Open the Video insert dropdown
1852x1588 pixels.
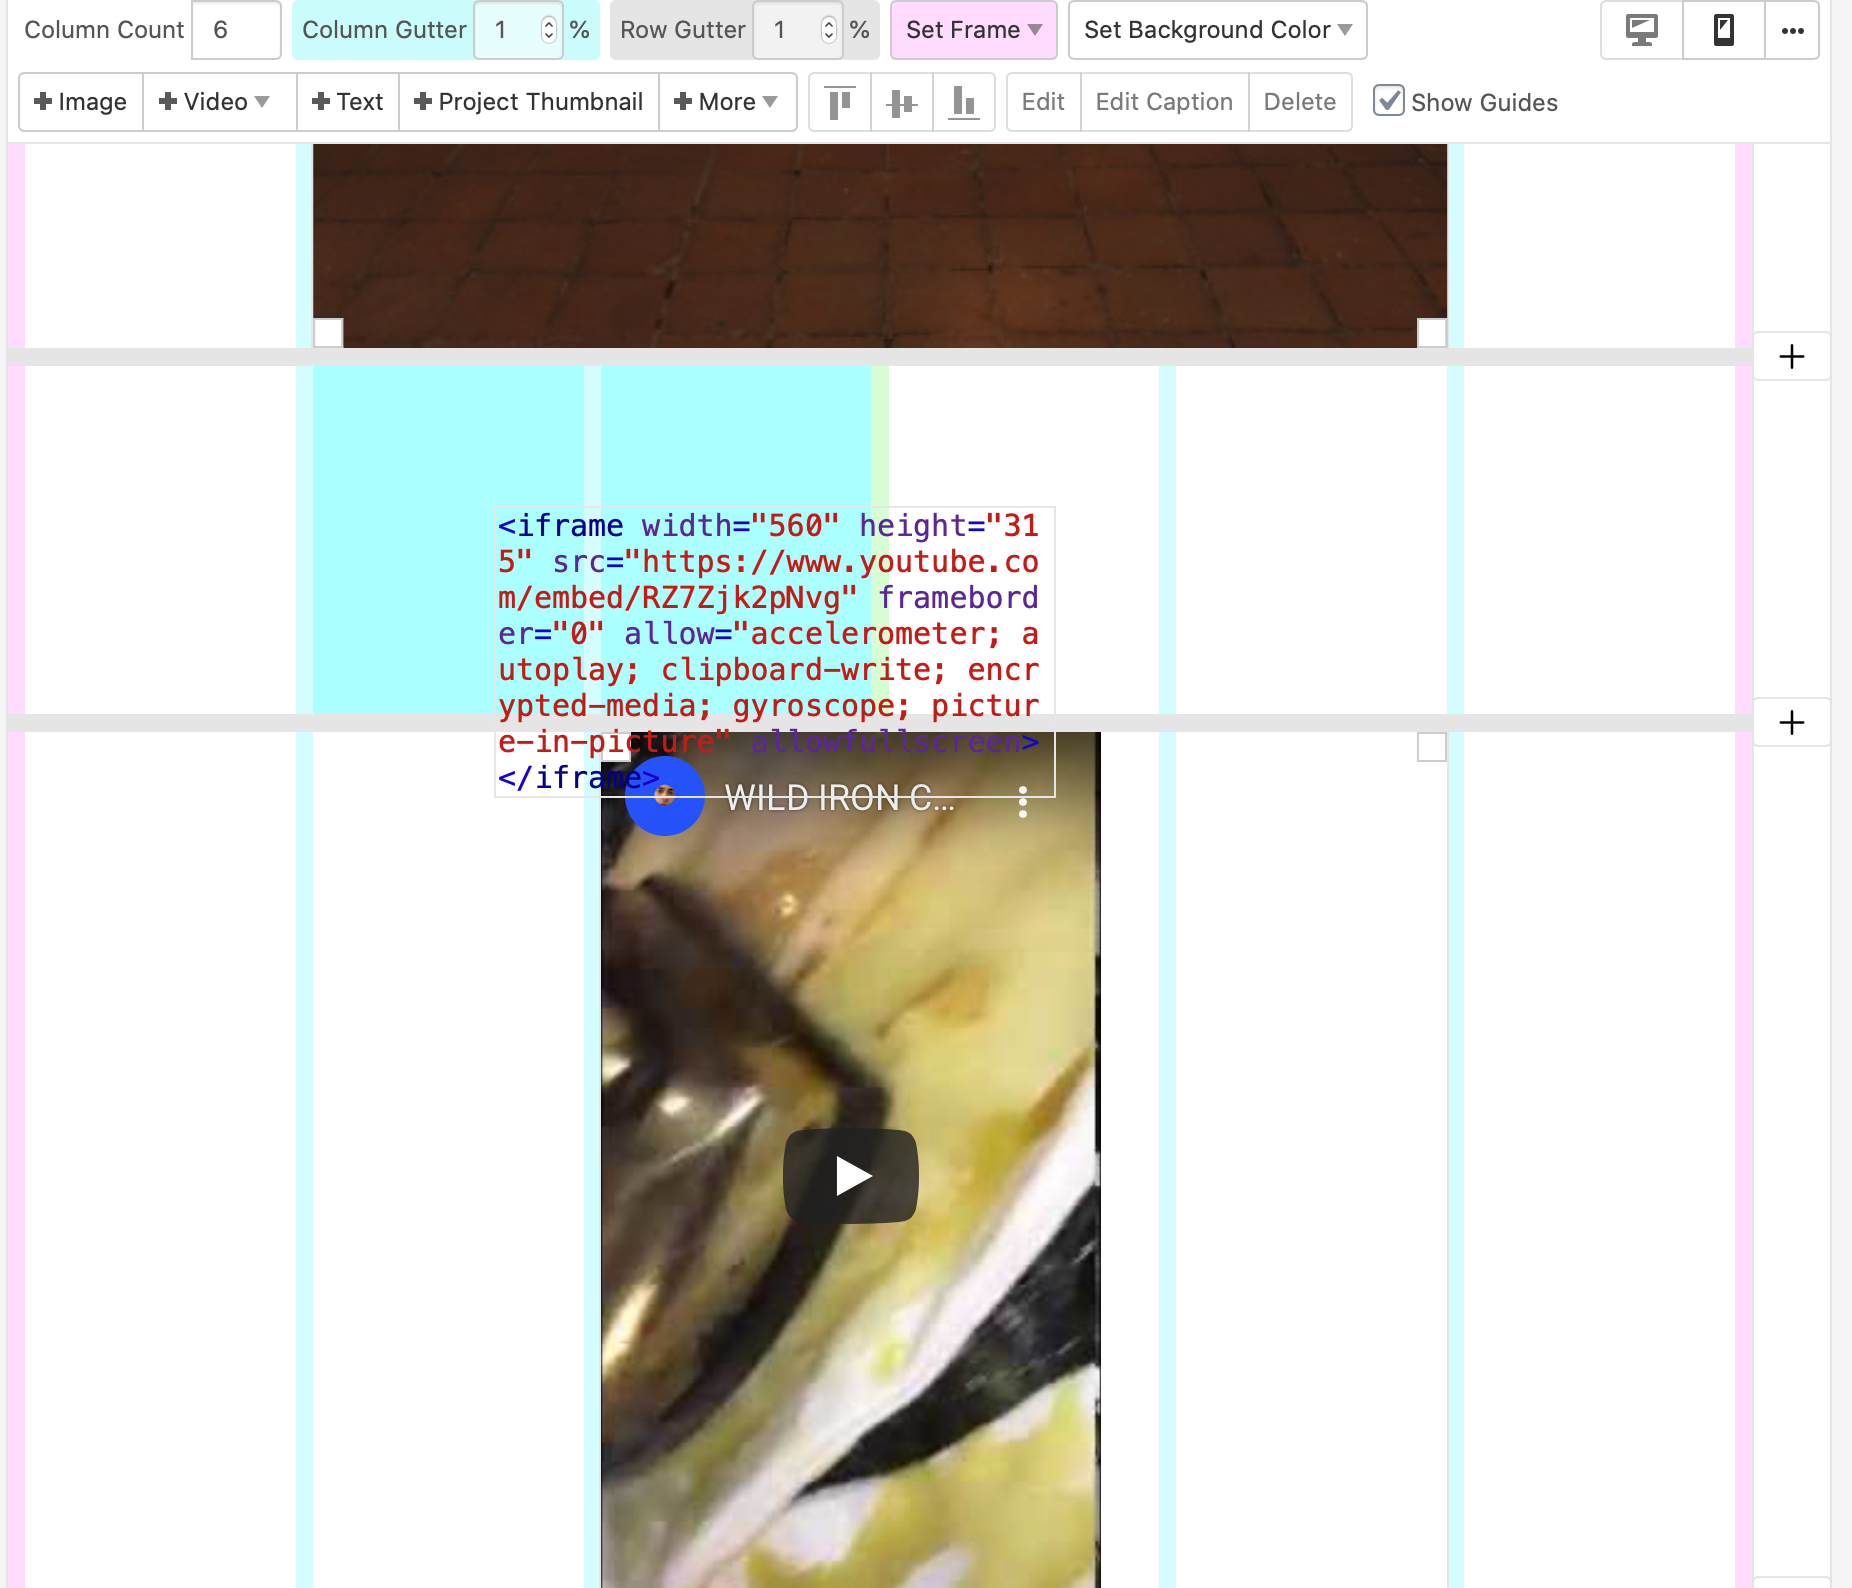(x=218, y=101)
